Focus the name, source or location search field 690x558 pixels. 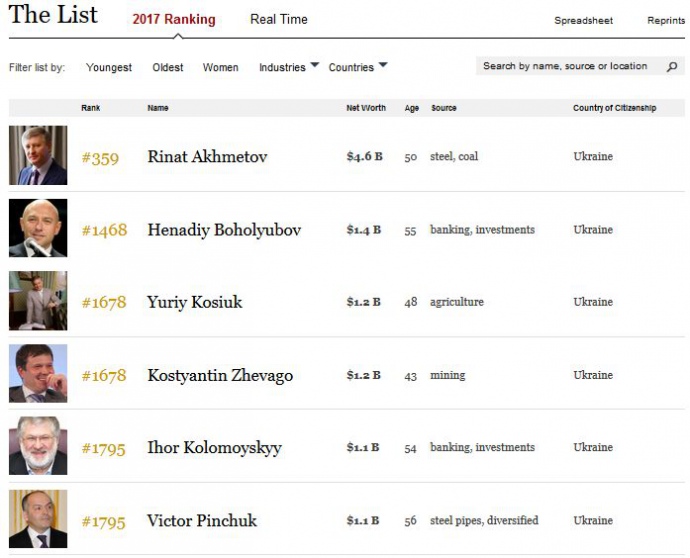click(566, 67)
